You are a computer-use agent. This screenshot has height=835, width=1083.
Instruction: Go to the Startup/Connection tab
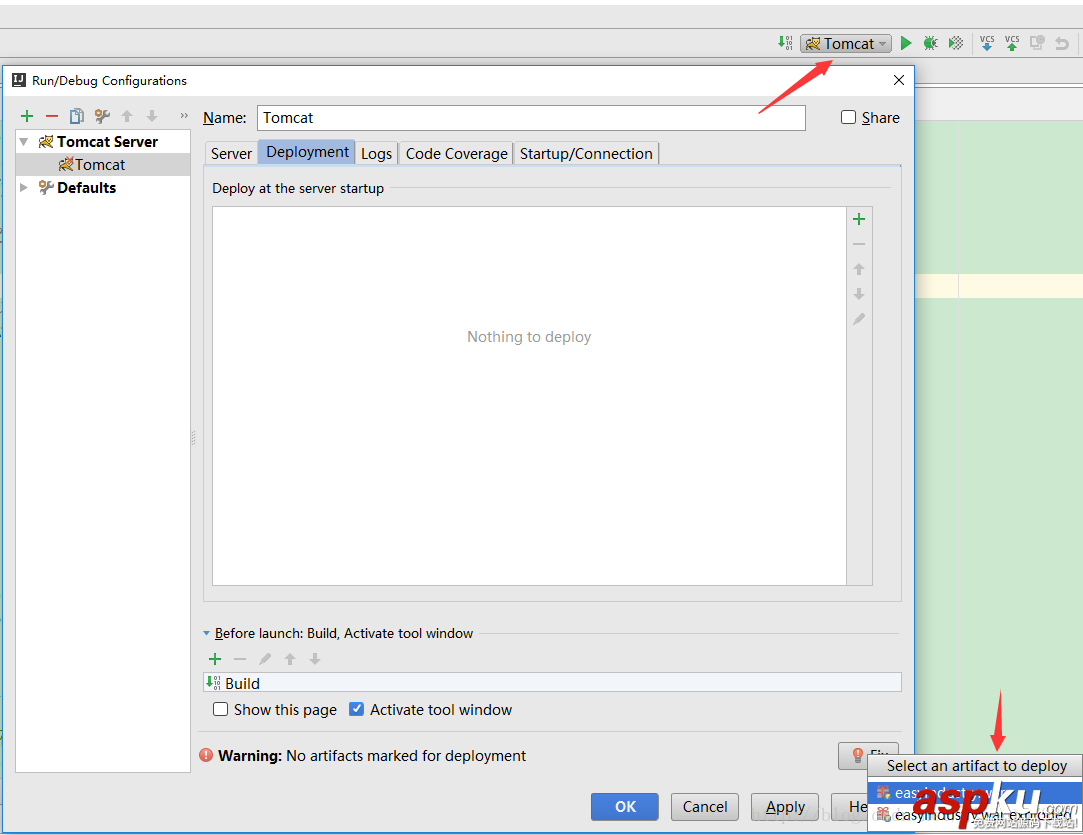[x=586, y=153]
